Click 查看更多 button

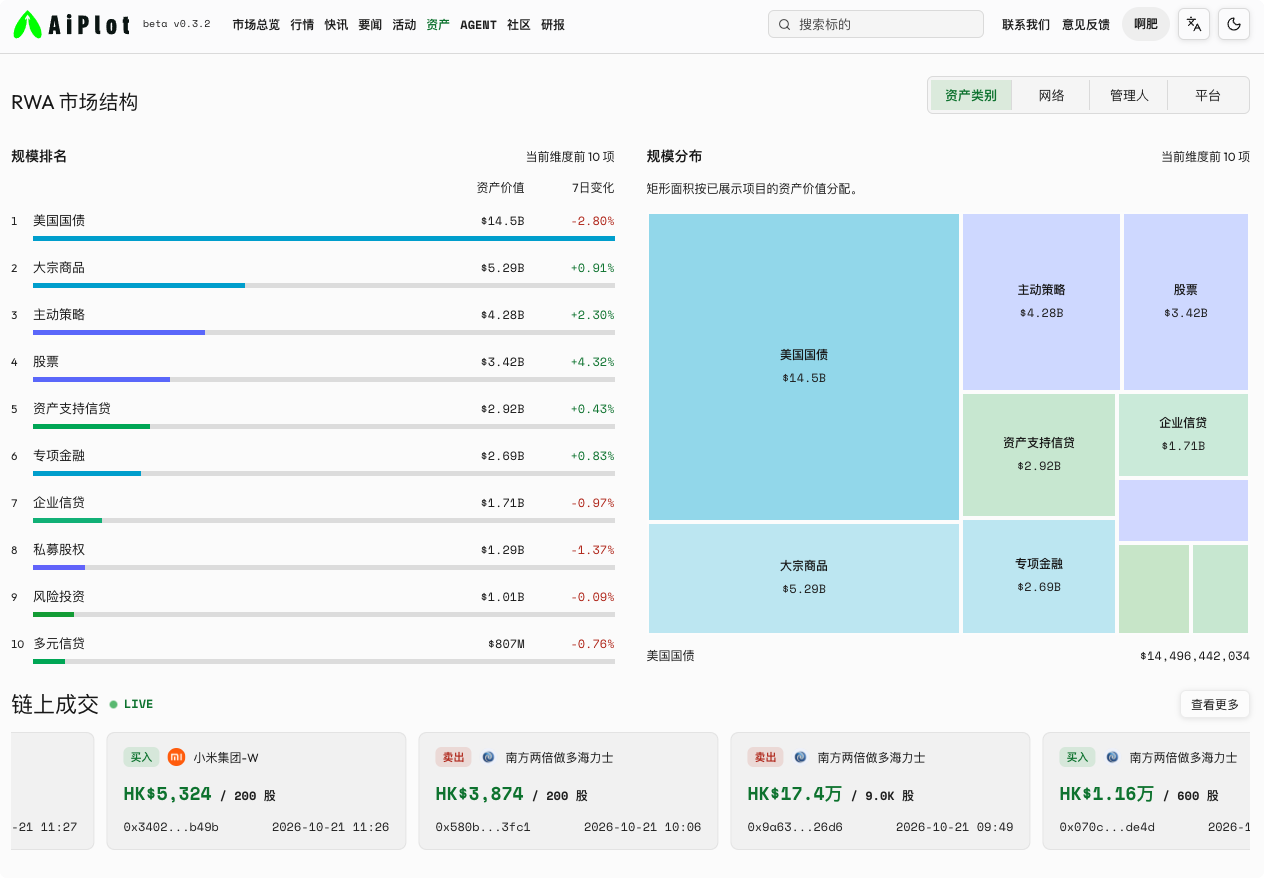(1215, 704)
